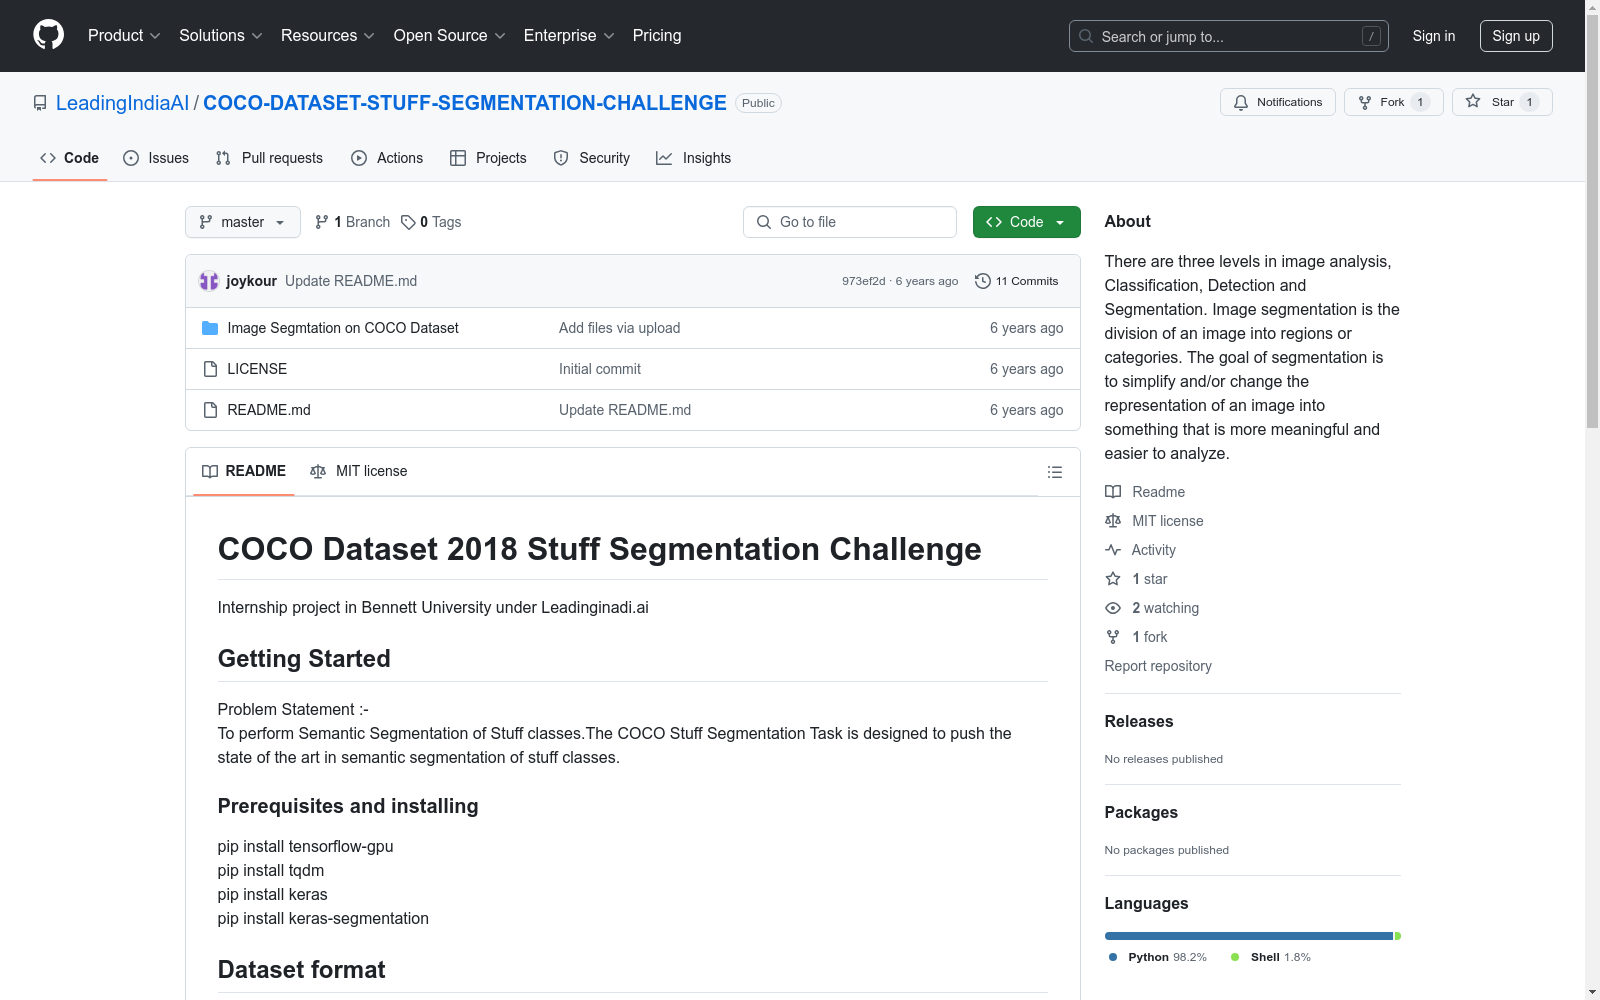Click the tag icon next to 0 Tags
The height and width of the screenshot is (1000, 1600).
408,222
